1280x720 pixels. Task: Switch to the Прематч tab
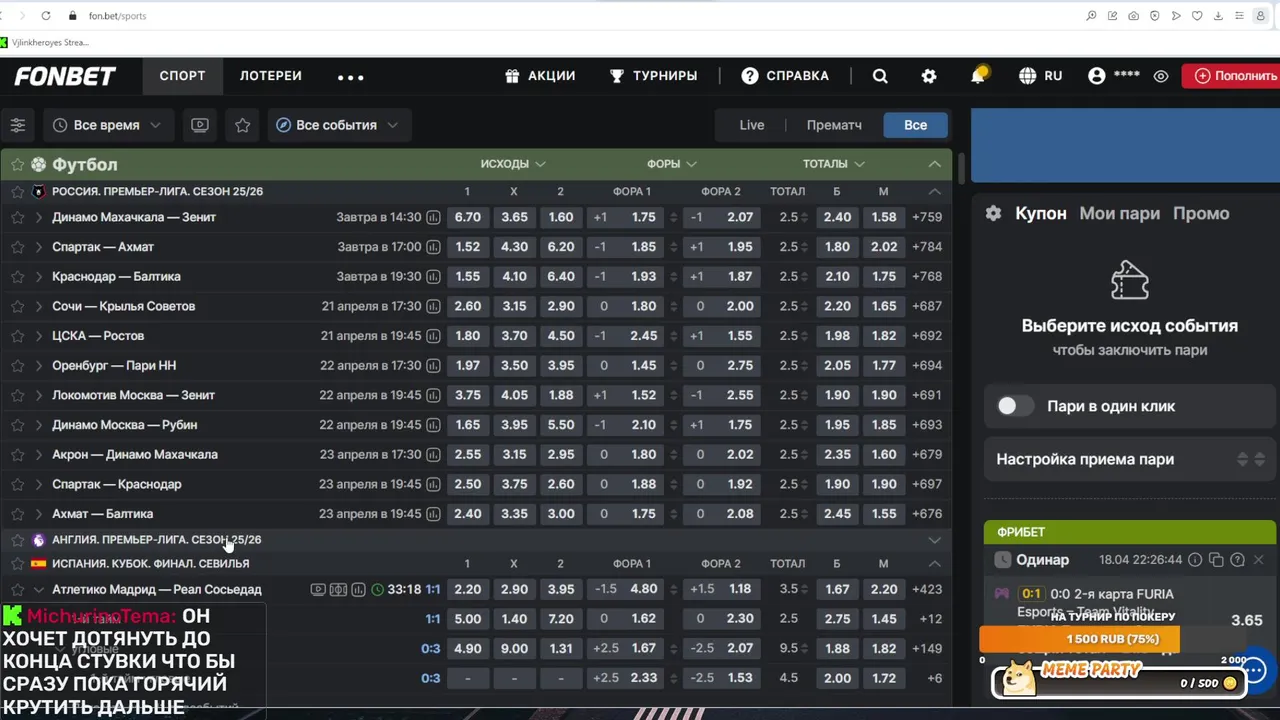(834, 125)
